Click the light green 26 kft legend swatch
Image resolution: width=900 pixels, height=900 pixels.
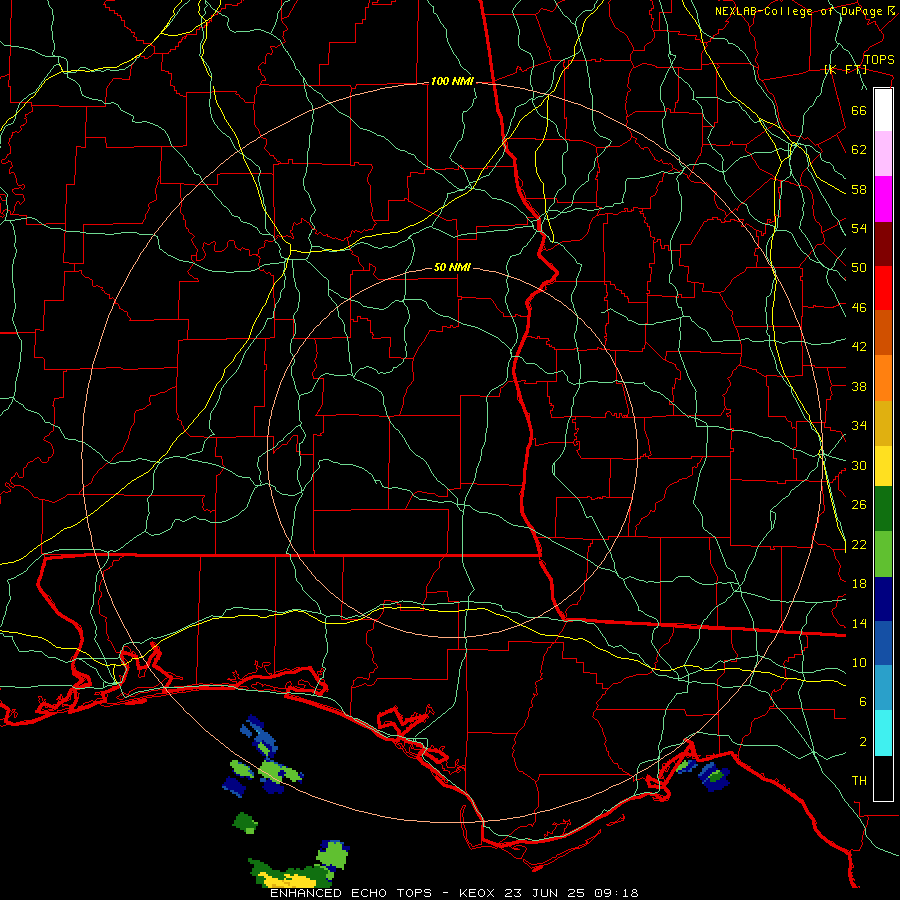[883, 554]
